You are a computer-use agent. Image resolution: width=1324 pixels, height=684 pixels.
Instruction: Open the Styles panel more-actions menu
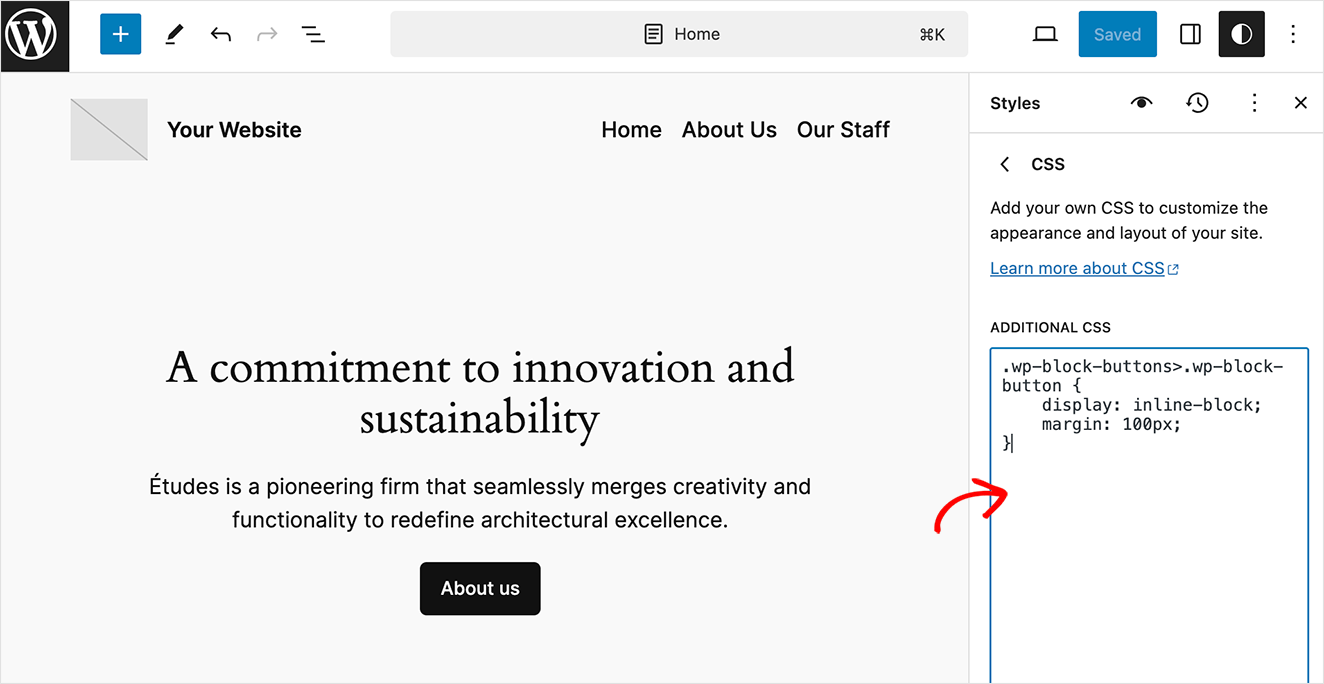coord(1254,102)
